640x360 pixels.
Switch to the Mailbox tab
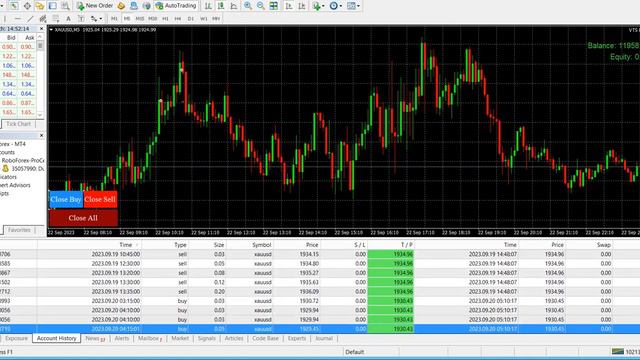click(150, 338)
